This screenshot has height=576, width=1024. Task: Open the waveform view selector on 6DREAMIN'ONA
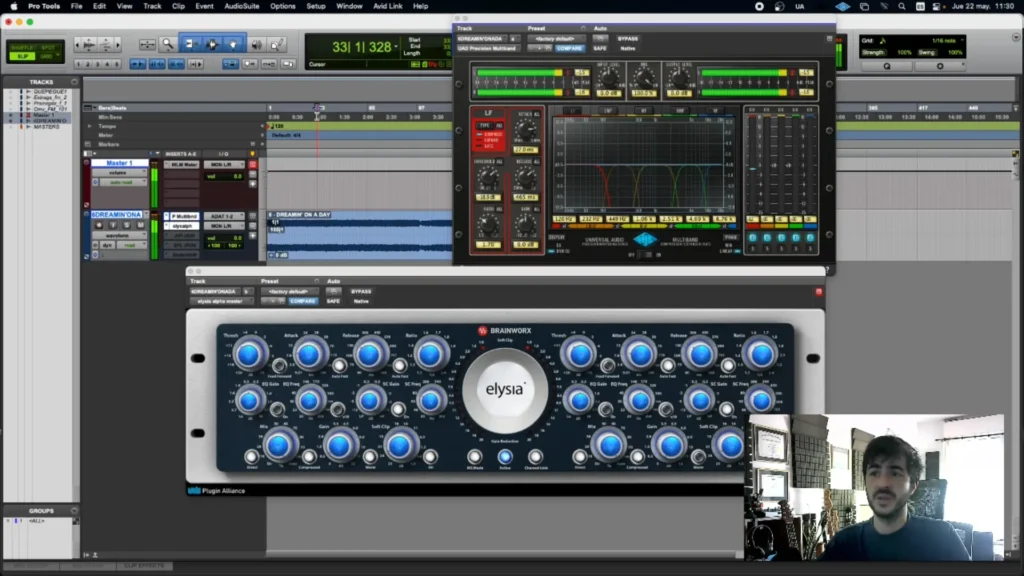(118, 235)
